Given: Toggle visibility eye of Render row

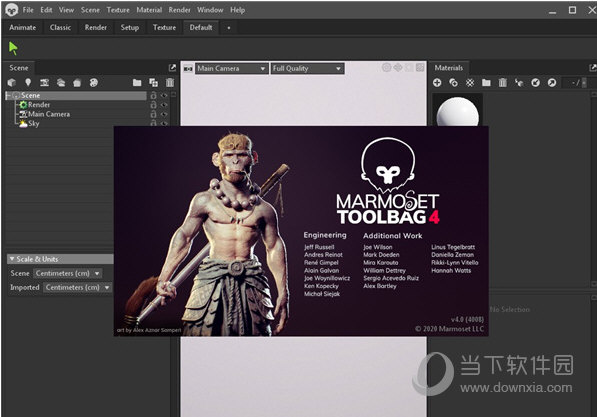Looking at the screenshot, I should [164, 105].
